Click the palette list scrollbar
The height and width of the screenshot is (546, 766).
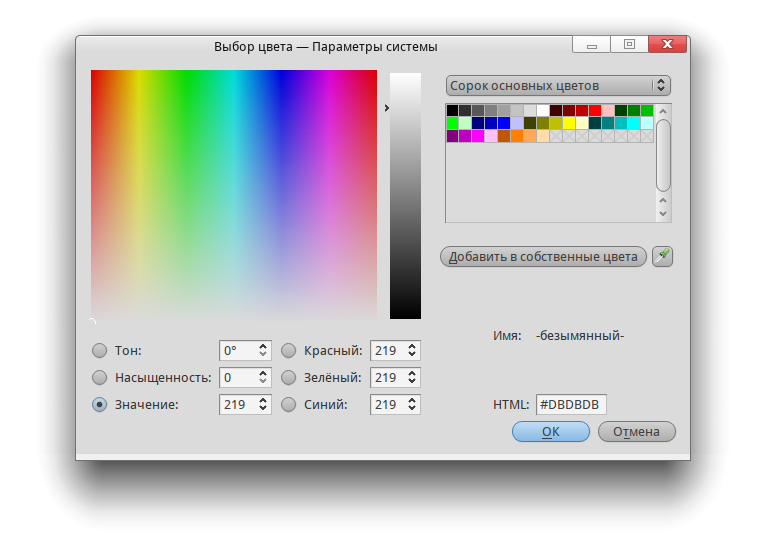coord(663,155)
